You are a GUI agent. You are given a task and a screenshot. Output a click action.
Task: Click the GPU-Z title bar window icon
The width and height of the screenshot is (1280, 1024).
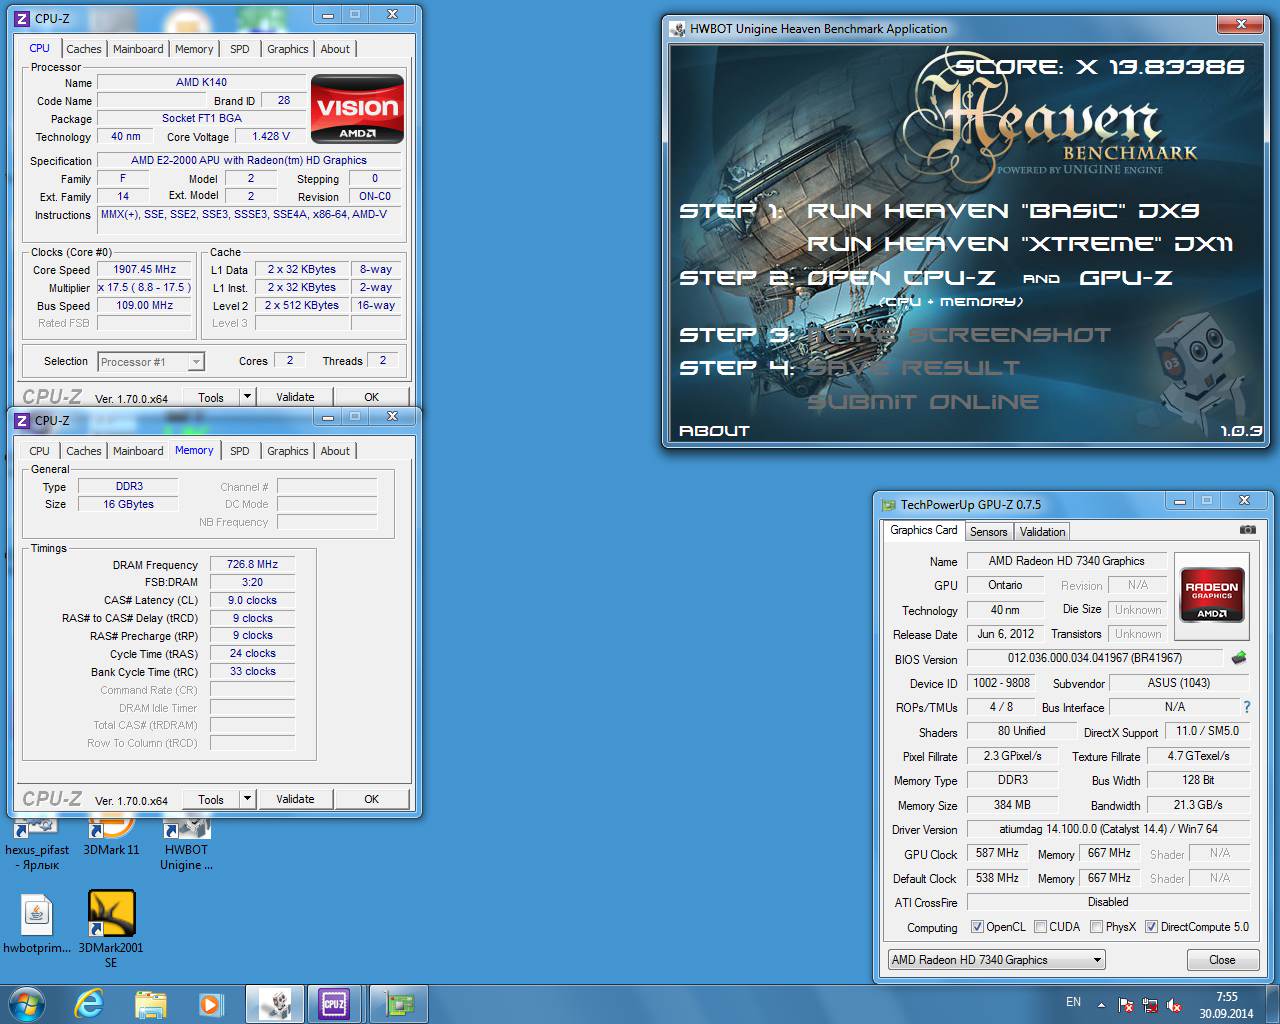tap(888, 505)
